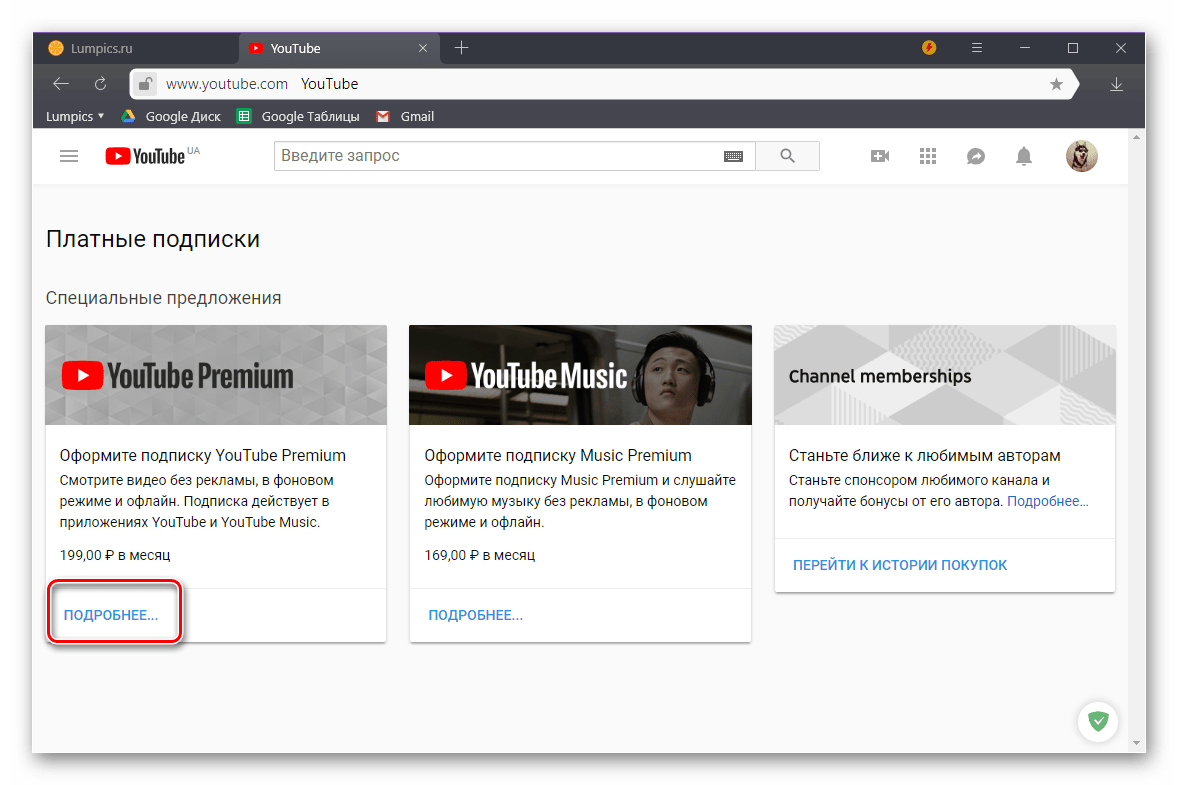Open the Google Диск bookmark
Screen dimensions: 1178x785
pyautogui.click(x=171, y=116)
